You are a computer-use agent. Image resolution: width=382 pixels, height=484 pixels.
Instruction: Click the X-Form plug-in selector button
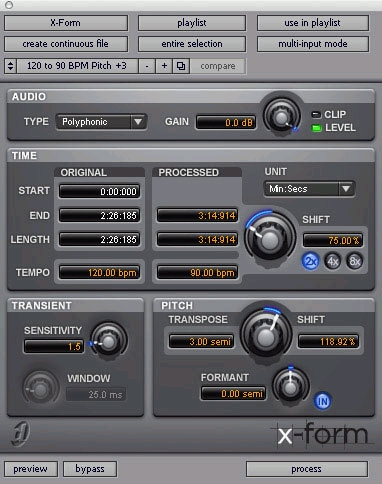pos(66,23)
